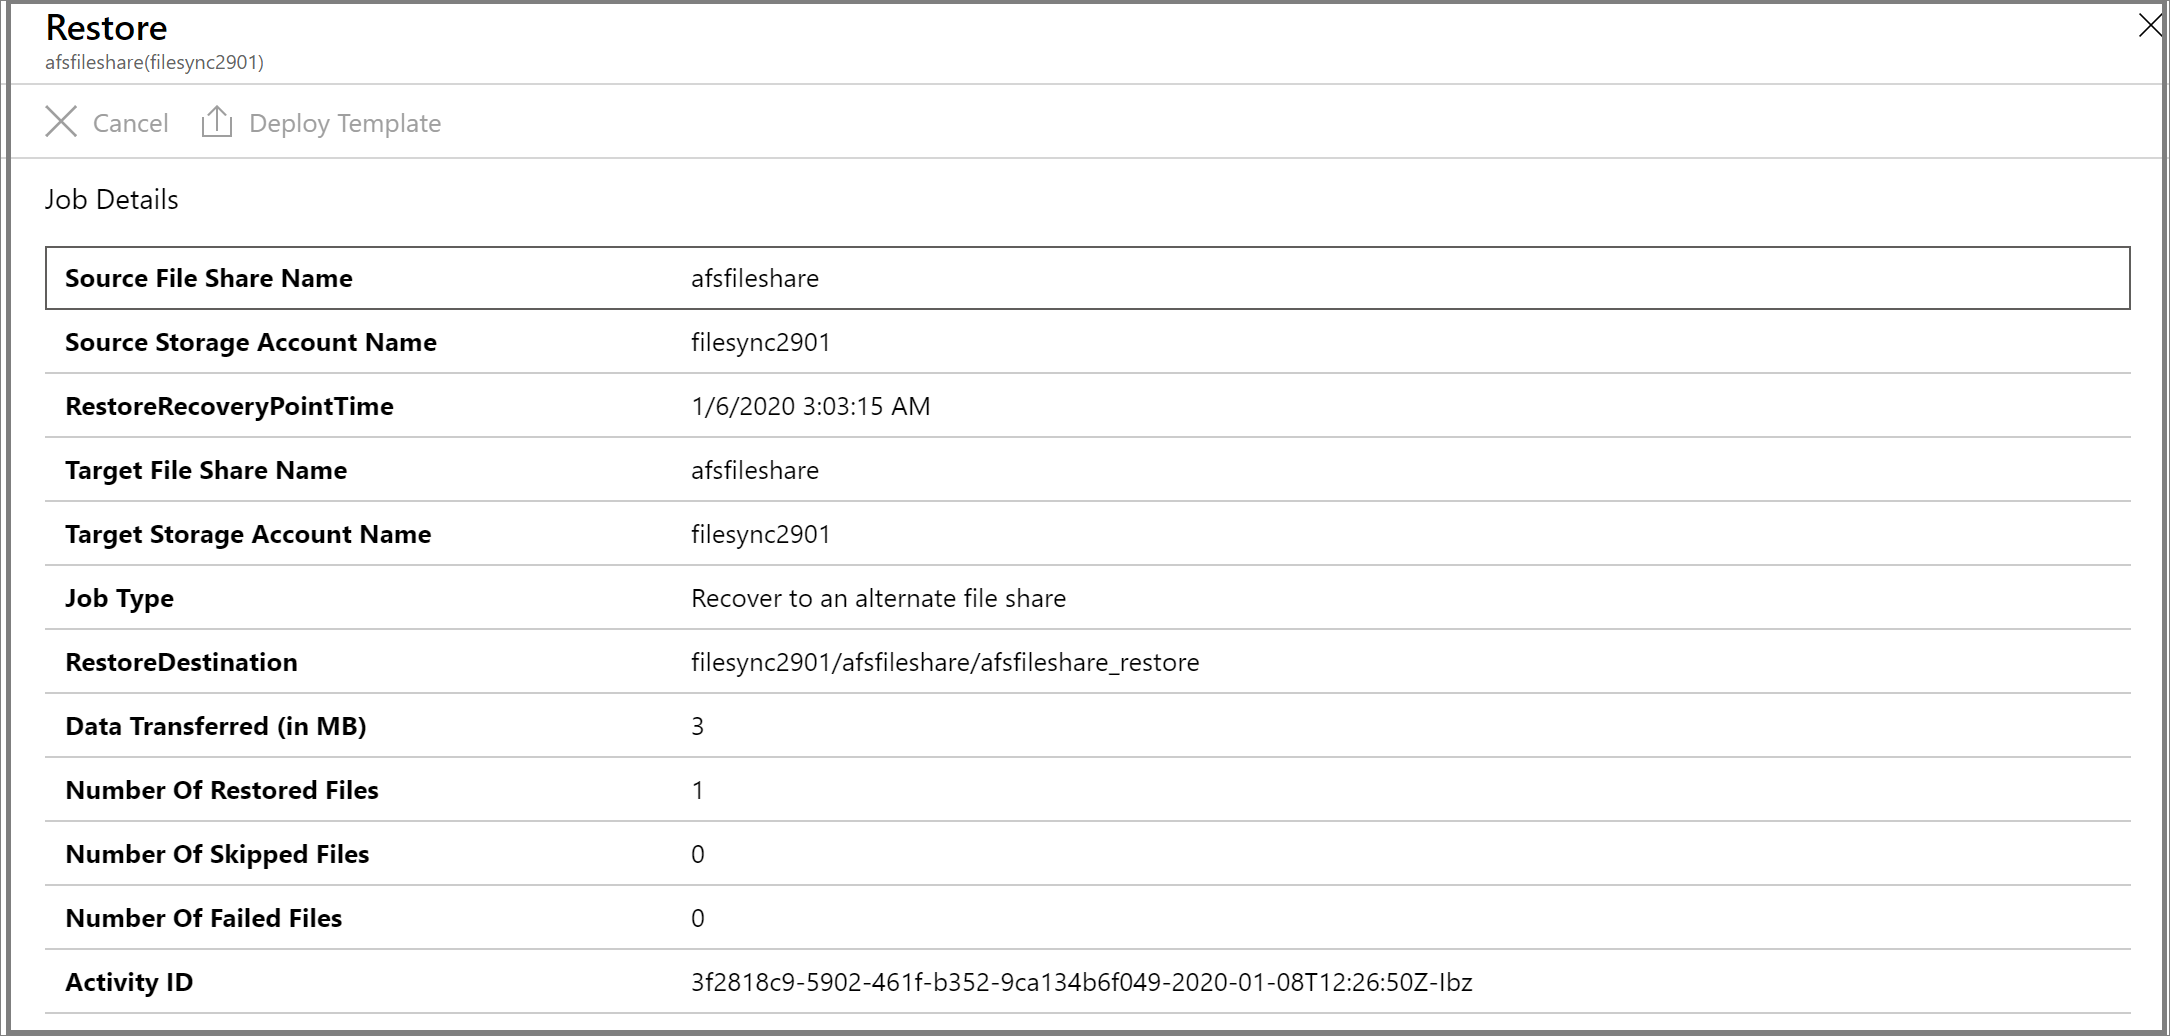
Task: Select the Source File Share Name row
Action: 1088,278
